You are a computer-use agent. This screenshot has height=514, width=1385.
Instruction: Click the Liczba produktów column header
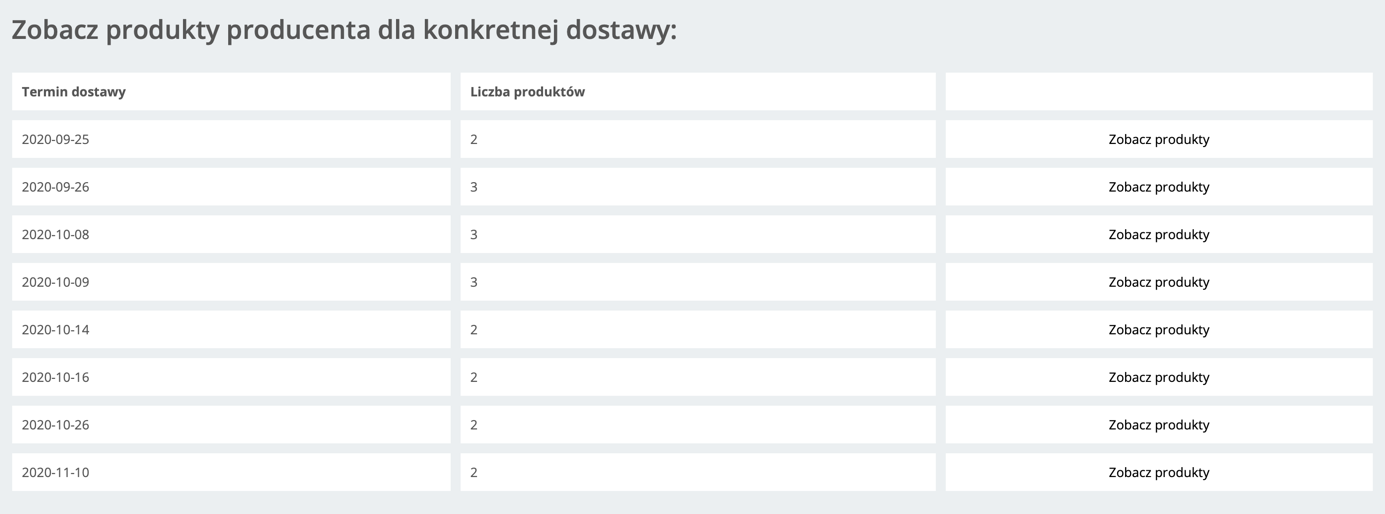click(698, 91)
